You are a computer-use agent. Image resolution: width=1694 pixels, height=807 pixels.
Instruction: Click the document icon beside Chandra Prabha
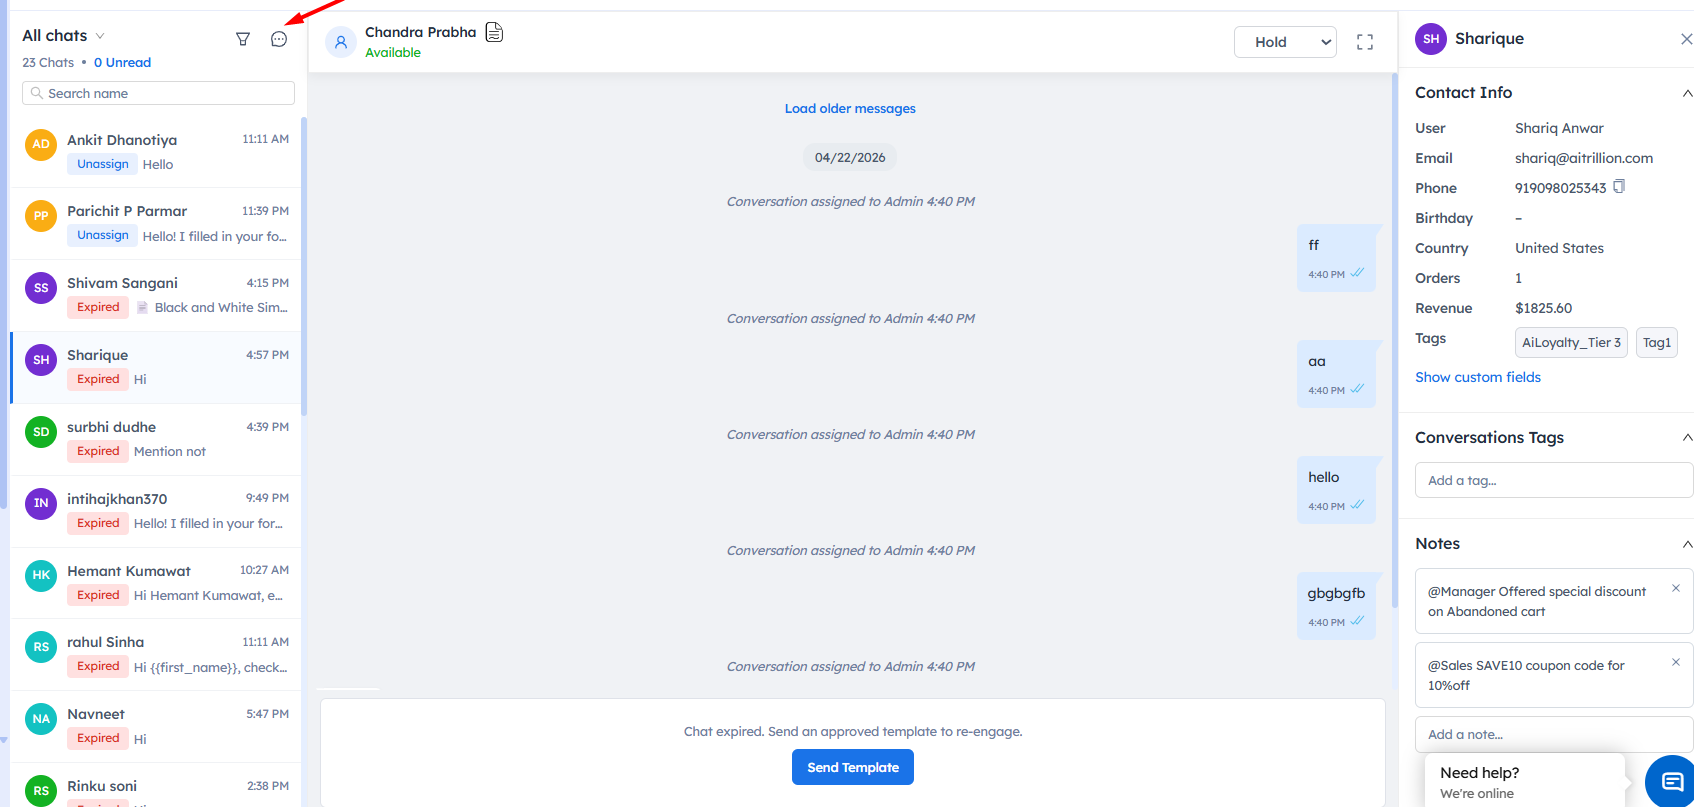point(494,33)
